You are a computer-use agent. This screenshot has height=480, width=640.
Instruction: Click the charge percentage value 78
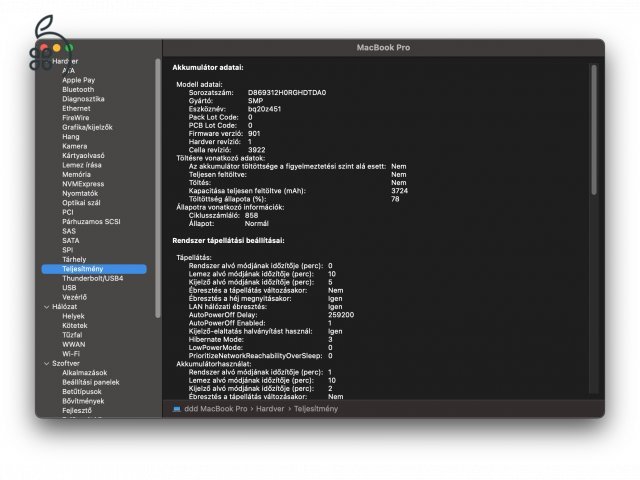point(395,199)
